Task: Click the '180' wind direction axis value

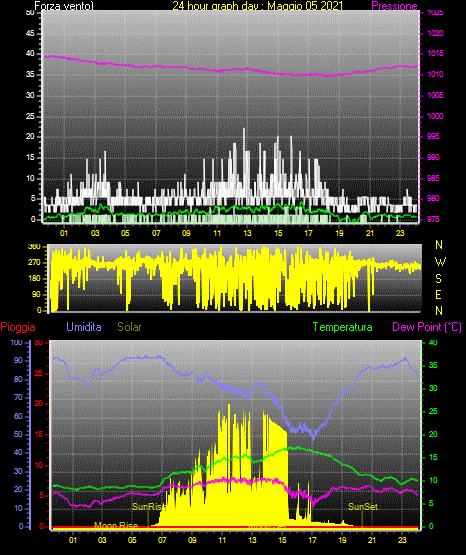Action: pyautogui.click(x=34, y=279)
